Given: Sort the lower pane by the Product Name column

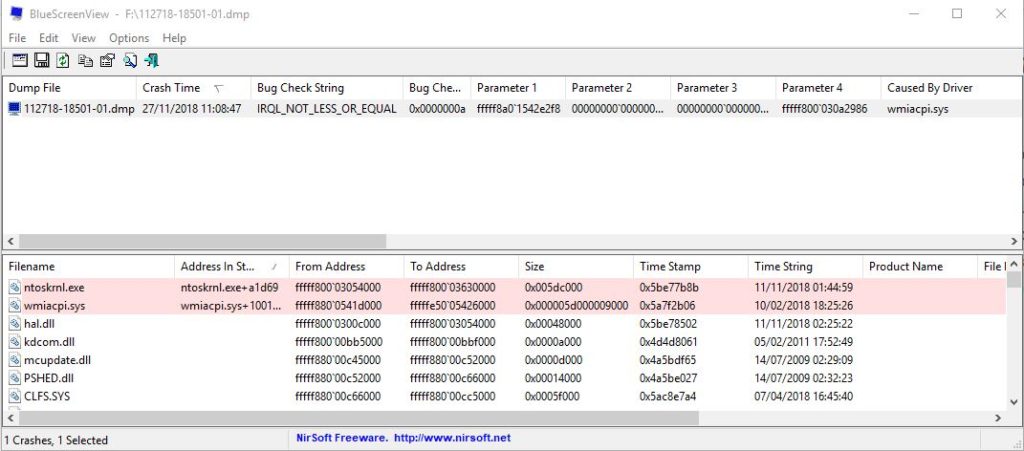Looking at the screenshot, I should pyautogui.click(x=921, y=266).
